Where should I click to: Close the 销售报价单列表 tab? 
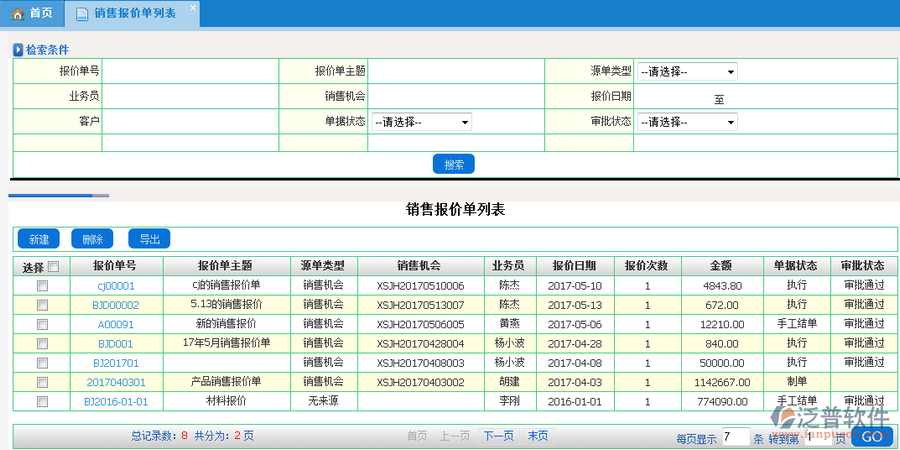click(193, 7)
